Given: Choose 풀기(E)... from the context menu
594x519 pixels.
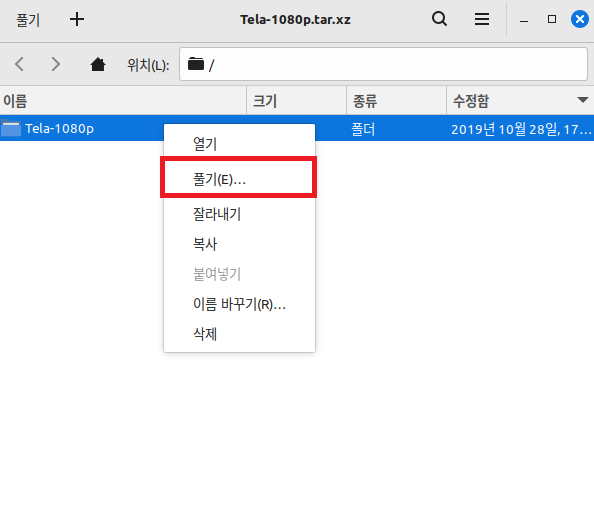Looking at the screenshot, I should point(239,179).
